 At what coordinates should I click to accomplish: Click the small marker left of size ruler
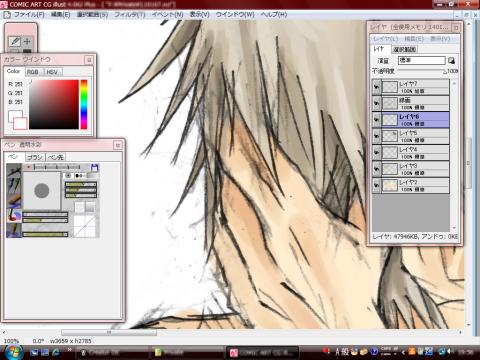pos(28,167)
